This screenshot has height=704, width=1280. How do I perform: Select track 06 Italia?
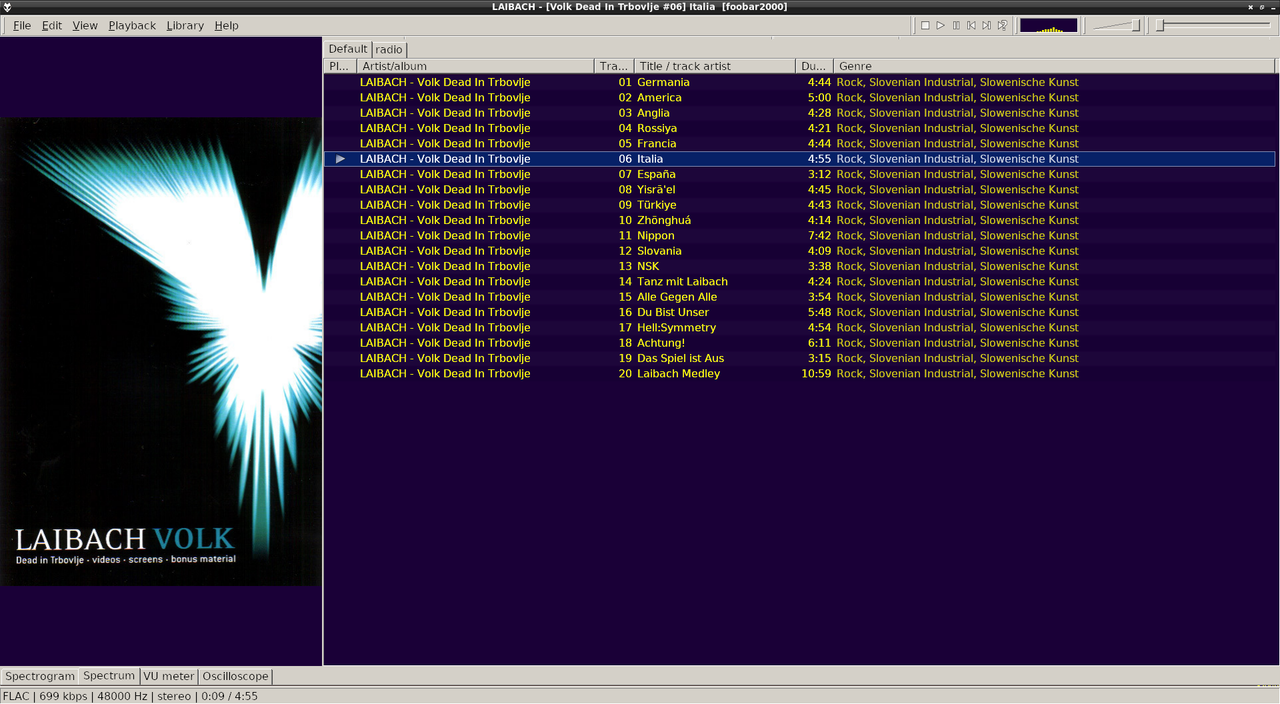[800, 159]
